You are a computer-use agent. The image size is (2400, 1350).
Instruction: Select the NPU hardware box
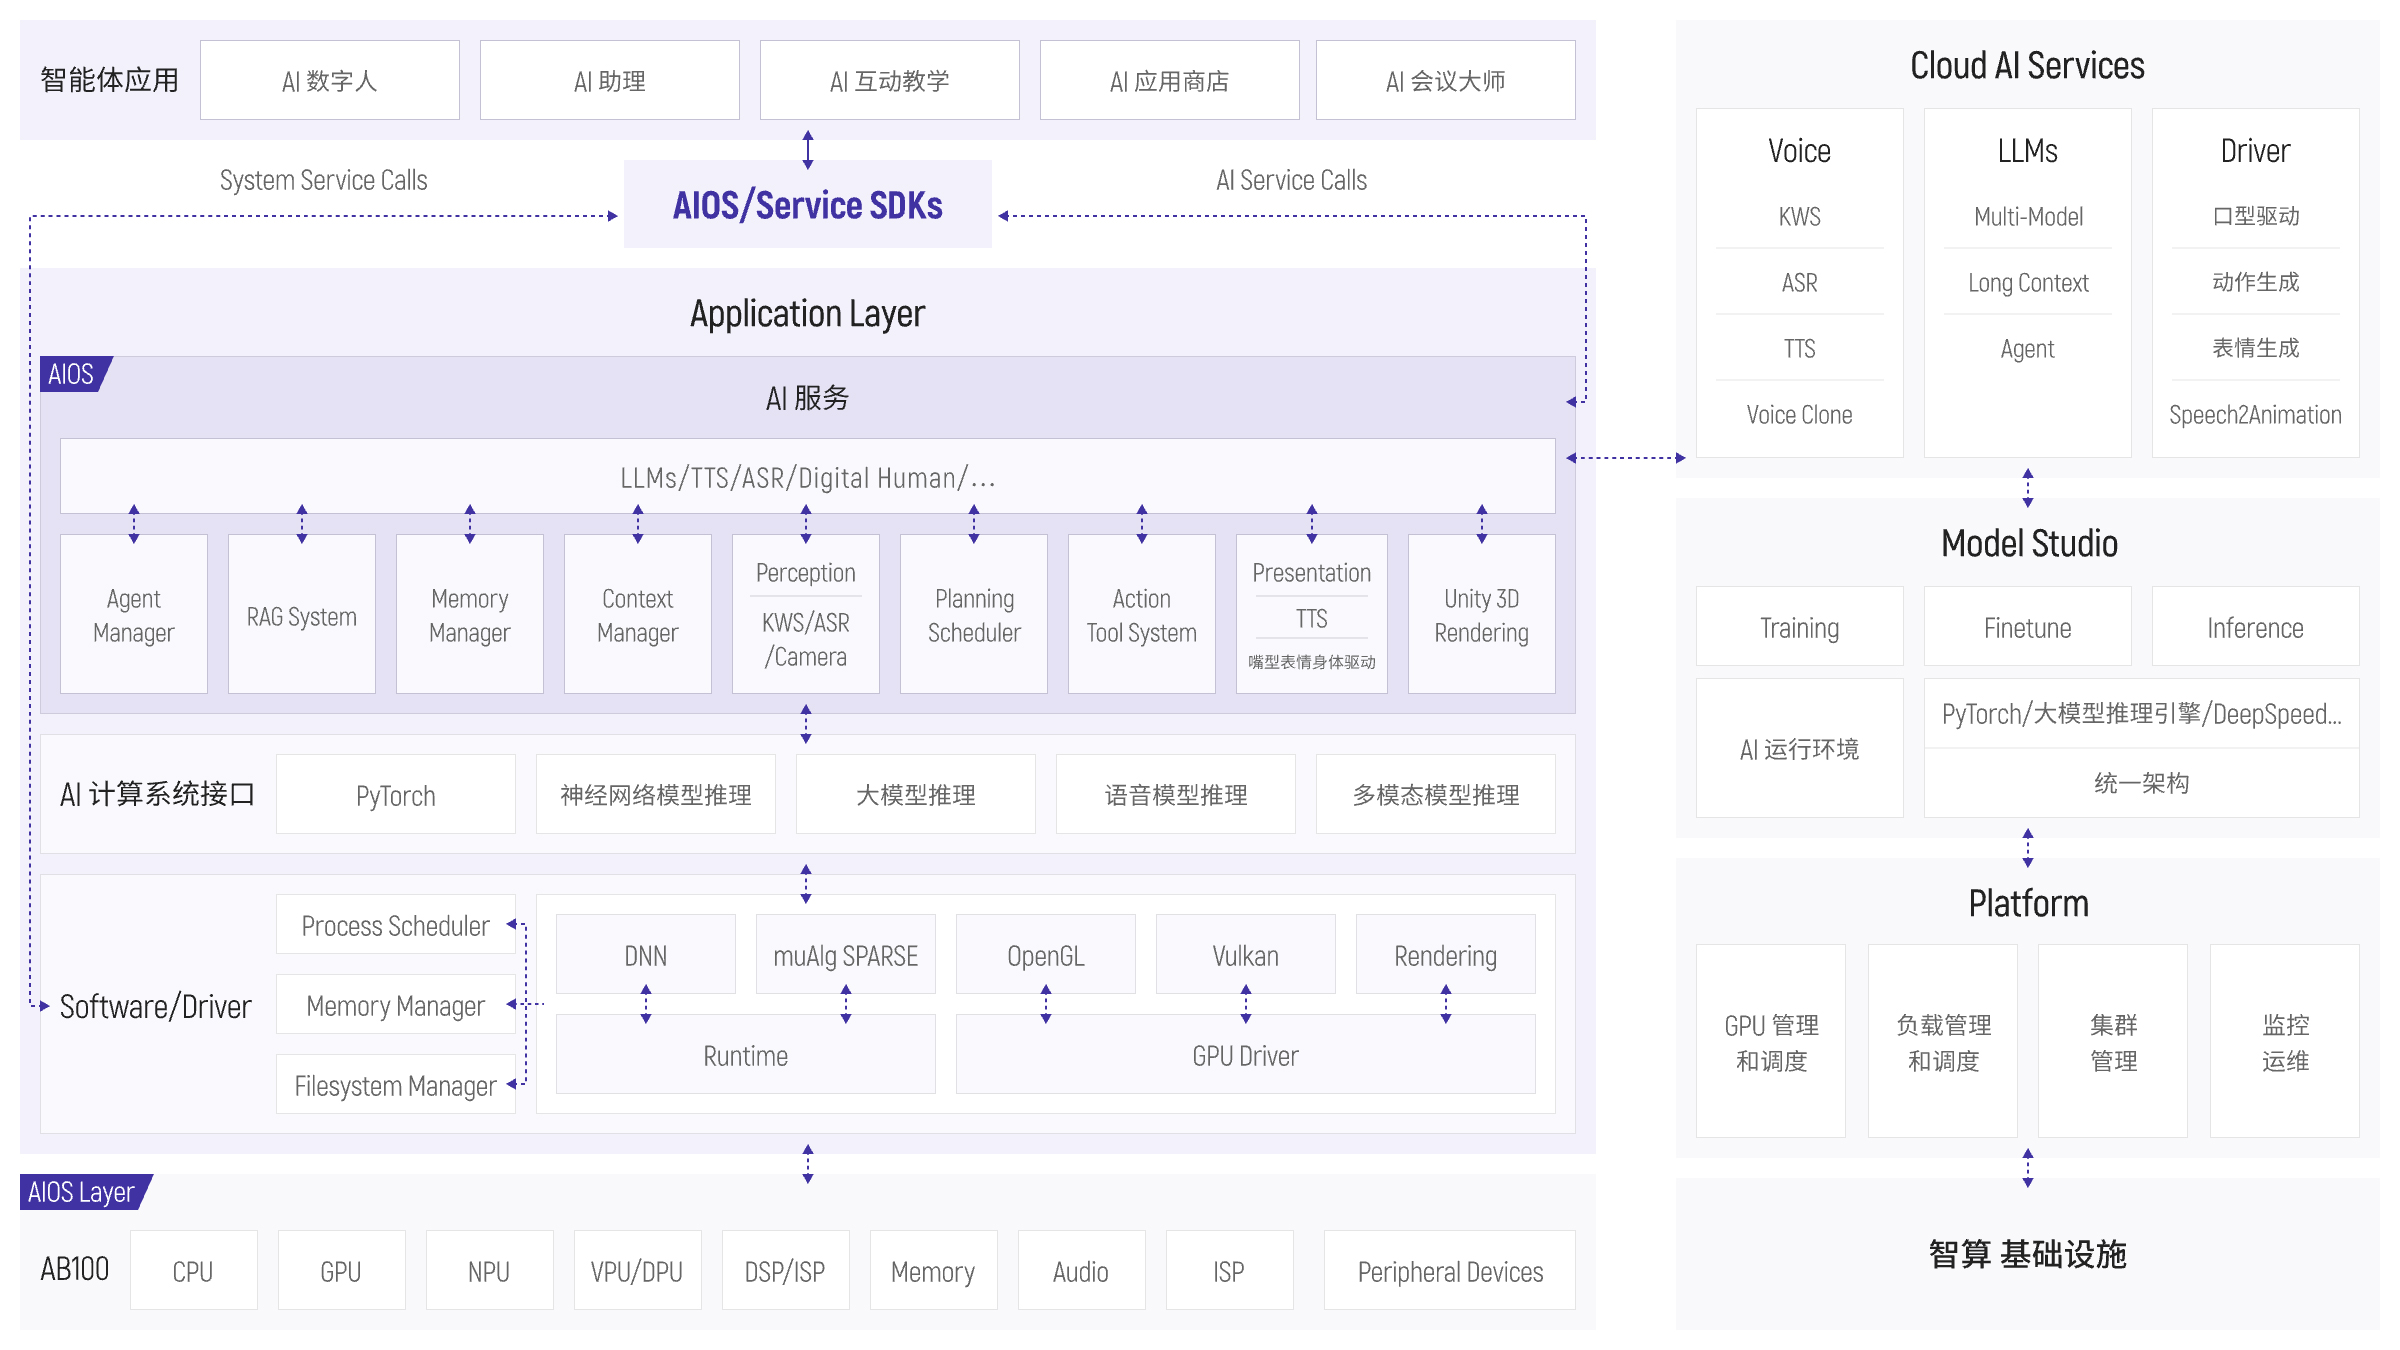[489, 1271]
